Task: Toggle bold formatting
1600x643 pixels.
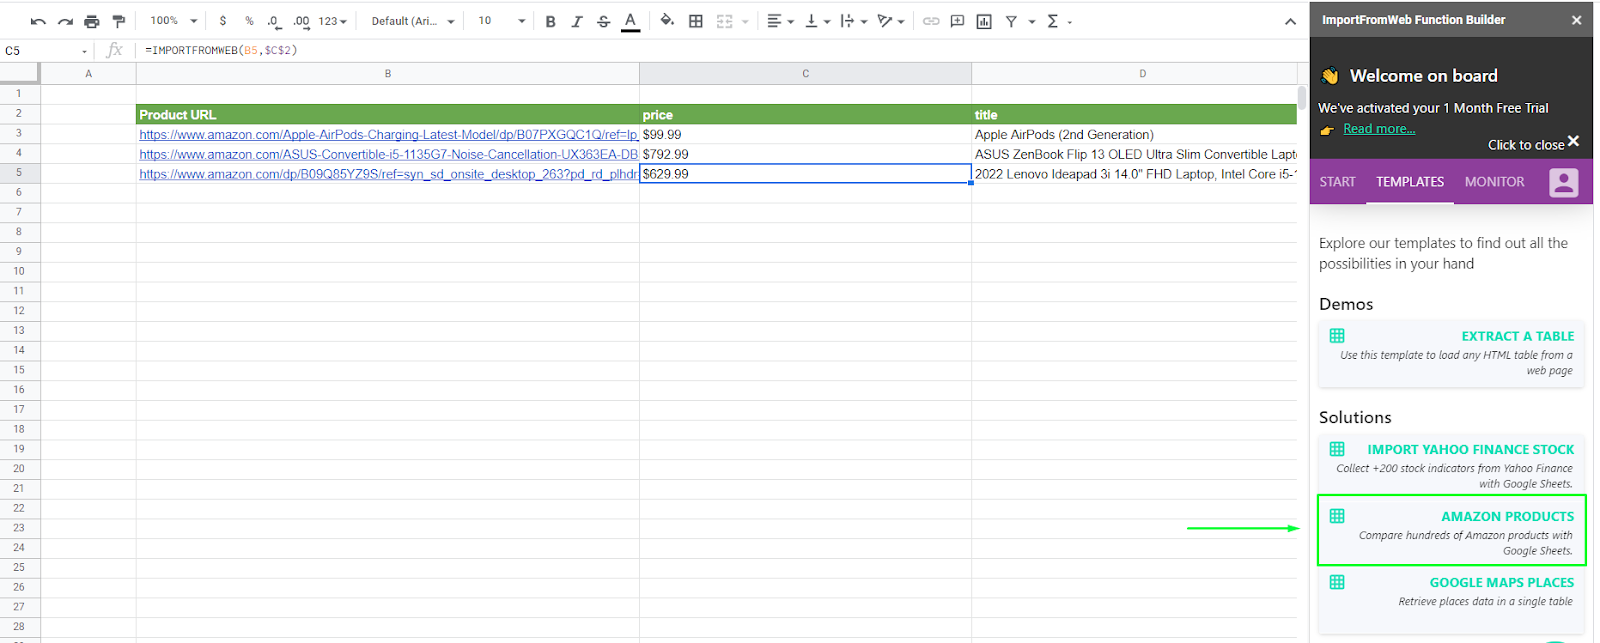Action: (550, 21)
